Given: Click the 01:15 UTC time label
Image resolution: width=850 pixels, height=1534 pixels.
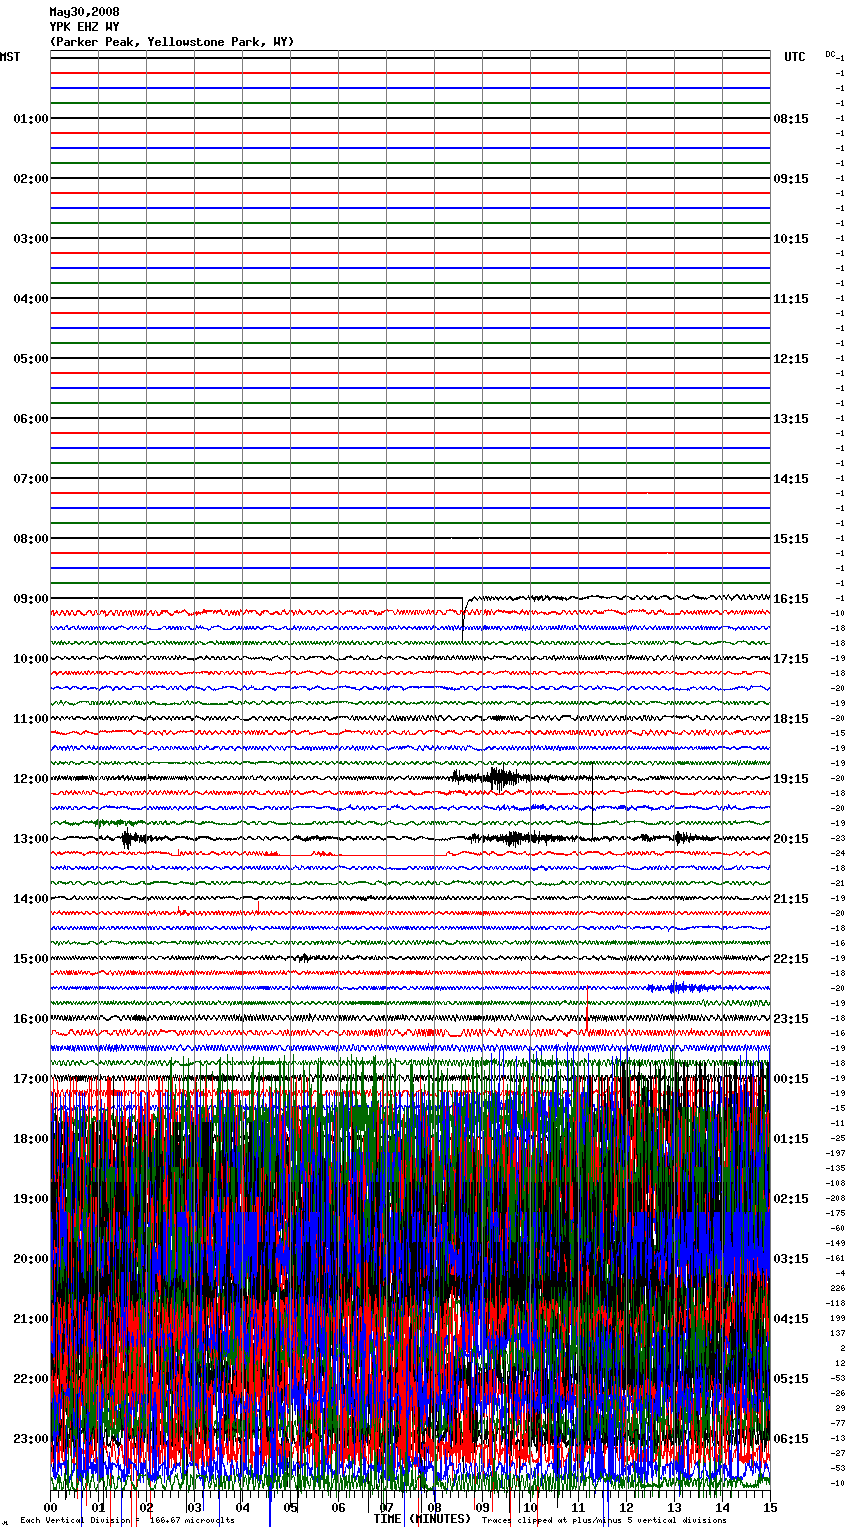Looking at the screenshot, I should (x=791, y=1139).
